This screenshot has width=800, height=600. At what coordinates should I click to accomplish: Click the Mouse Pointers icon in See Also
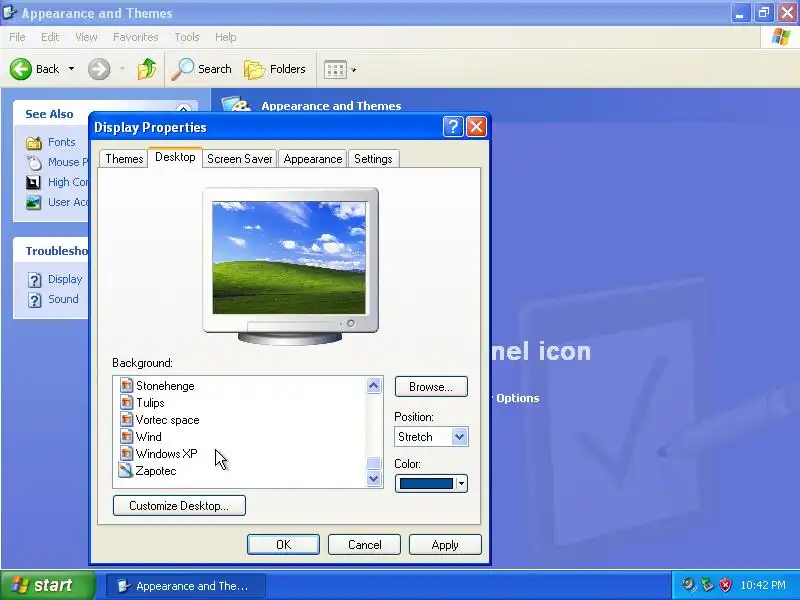click(34, 162)
